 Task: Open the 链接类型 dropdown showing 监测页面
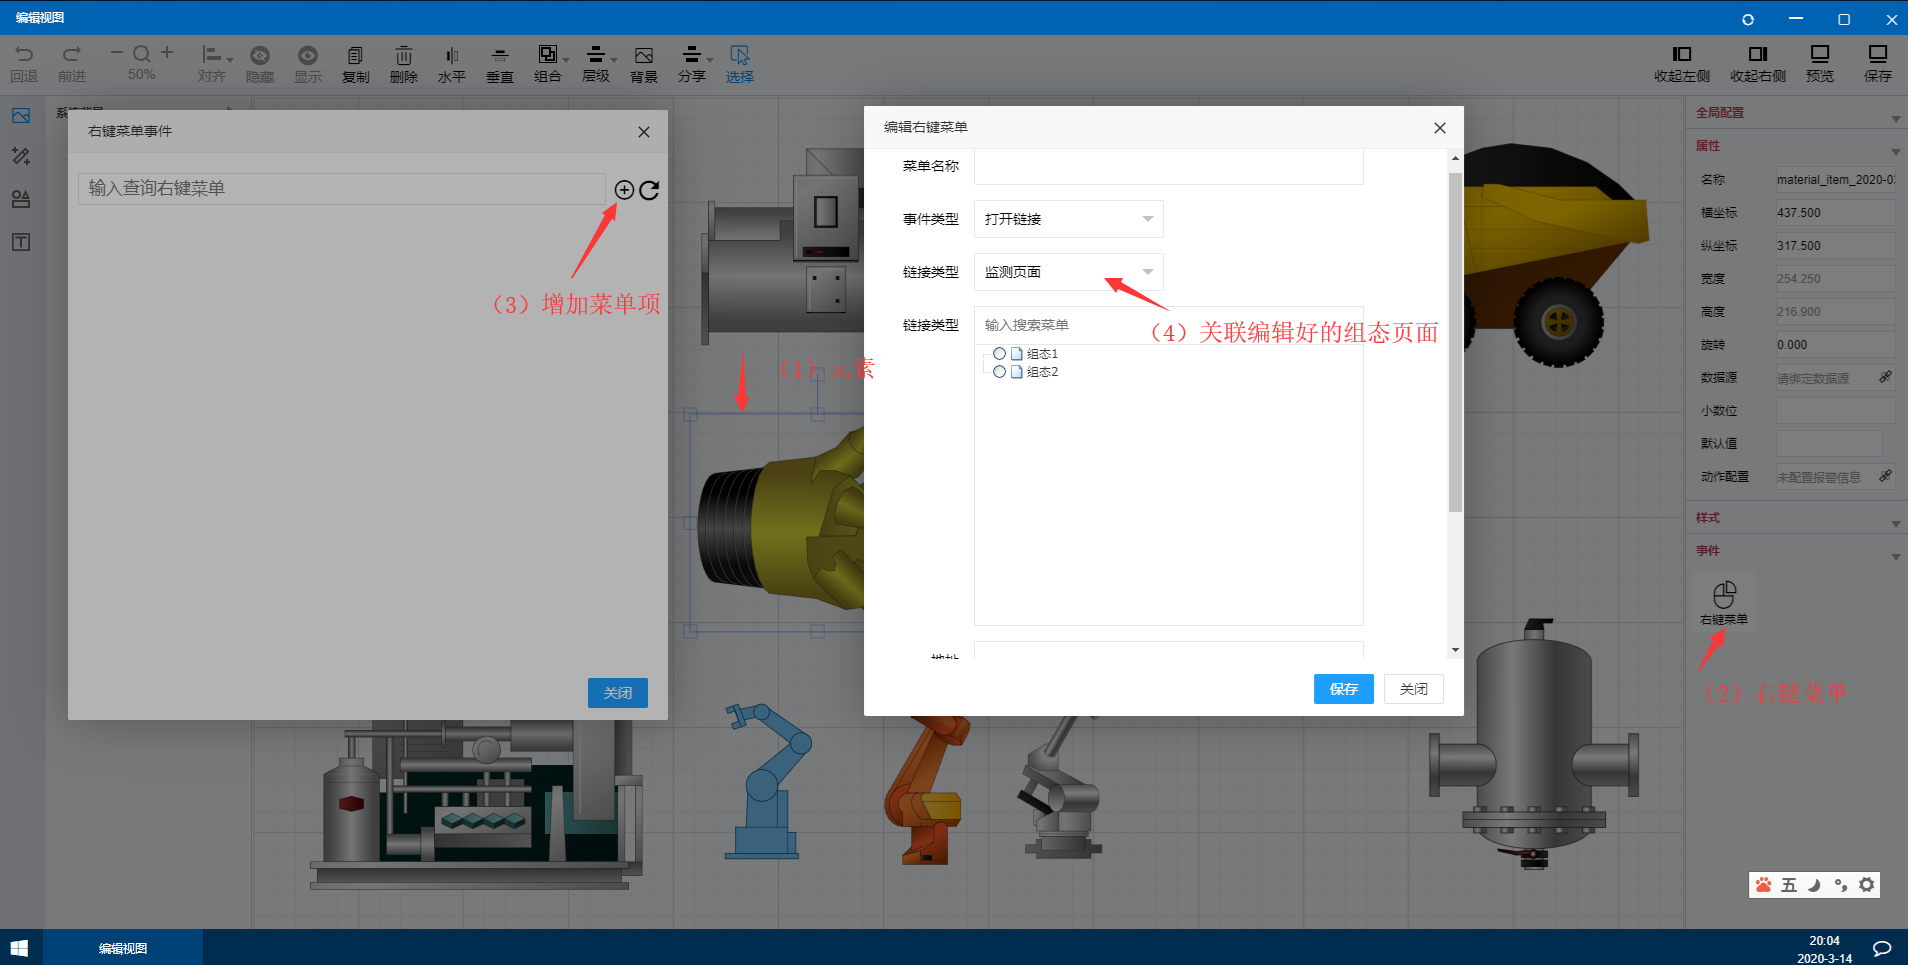1068,272
